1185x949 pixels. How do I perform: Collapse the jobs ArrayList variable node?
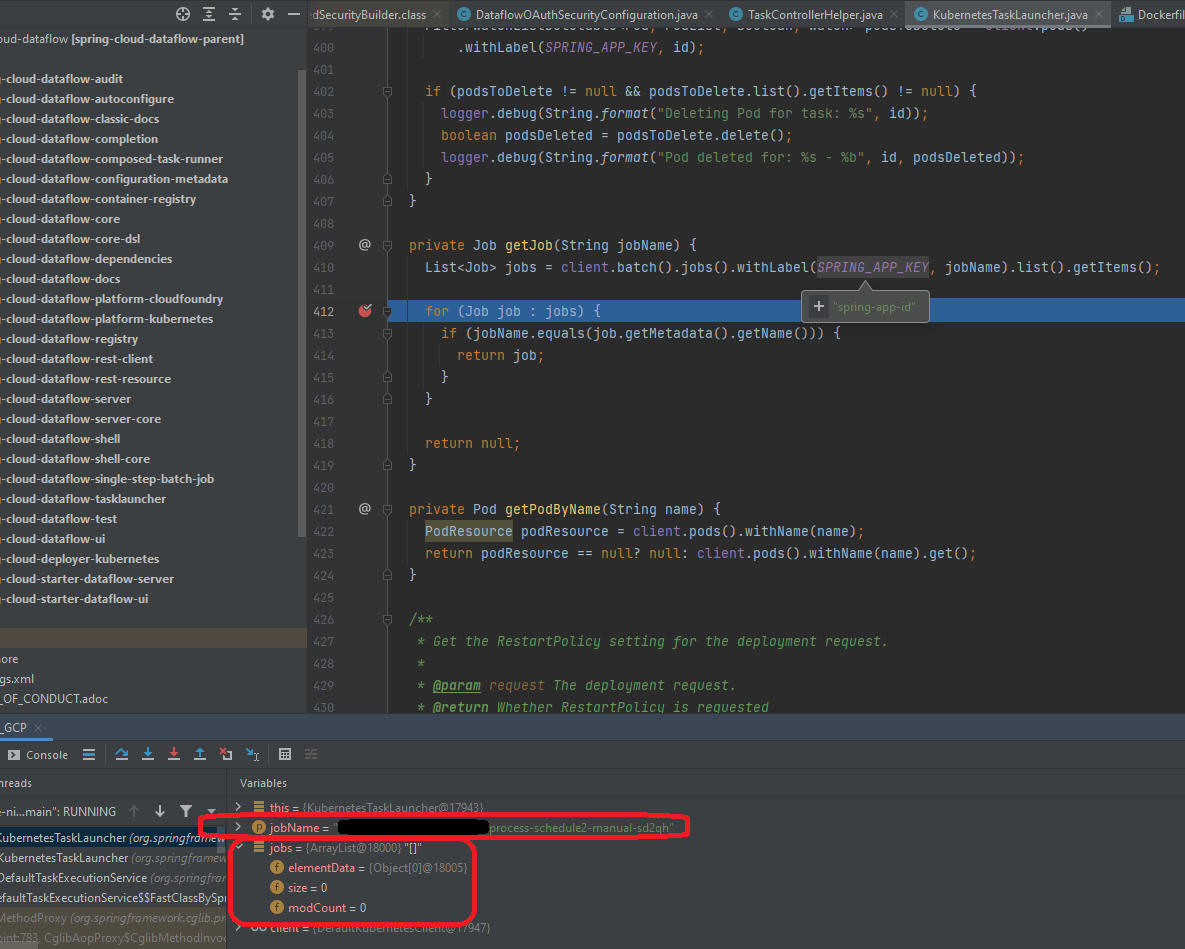(x=239, y=847)
